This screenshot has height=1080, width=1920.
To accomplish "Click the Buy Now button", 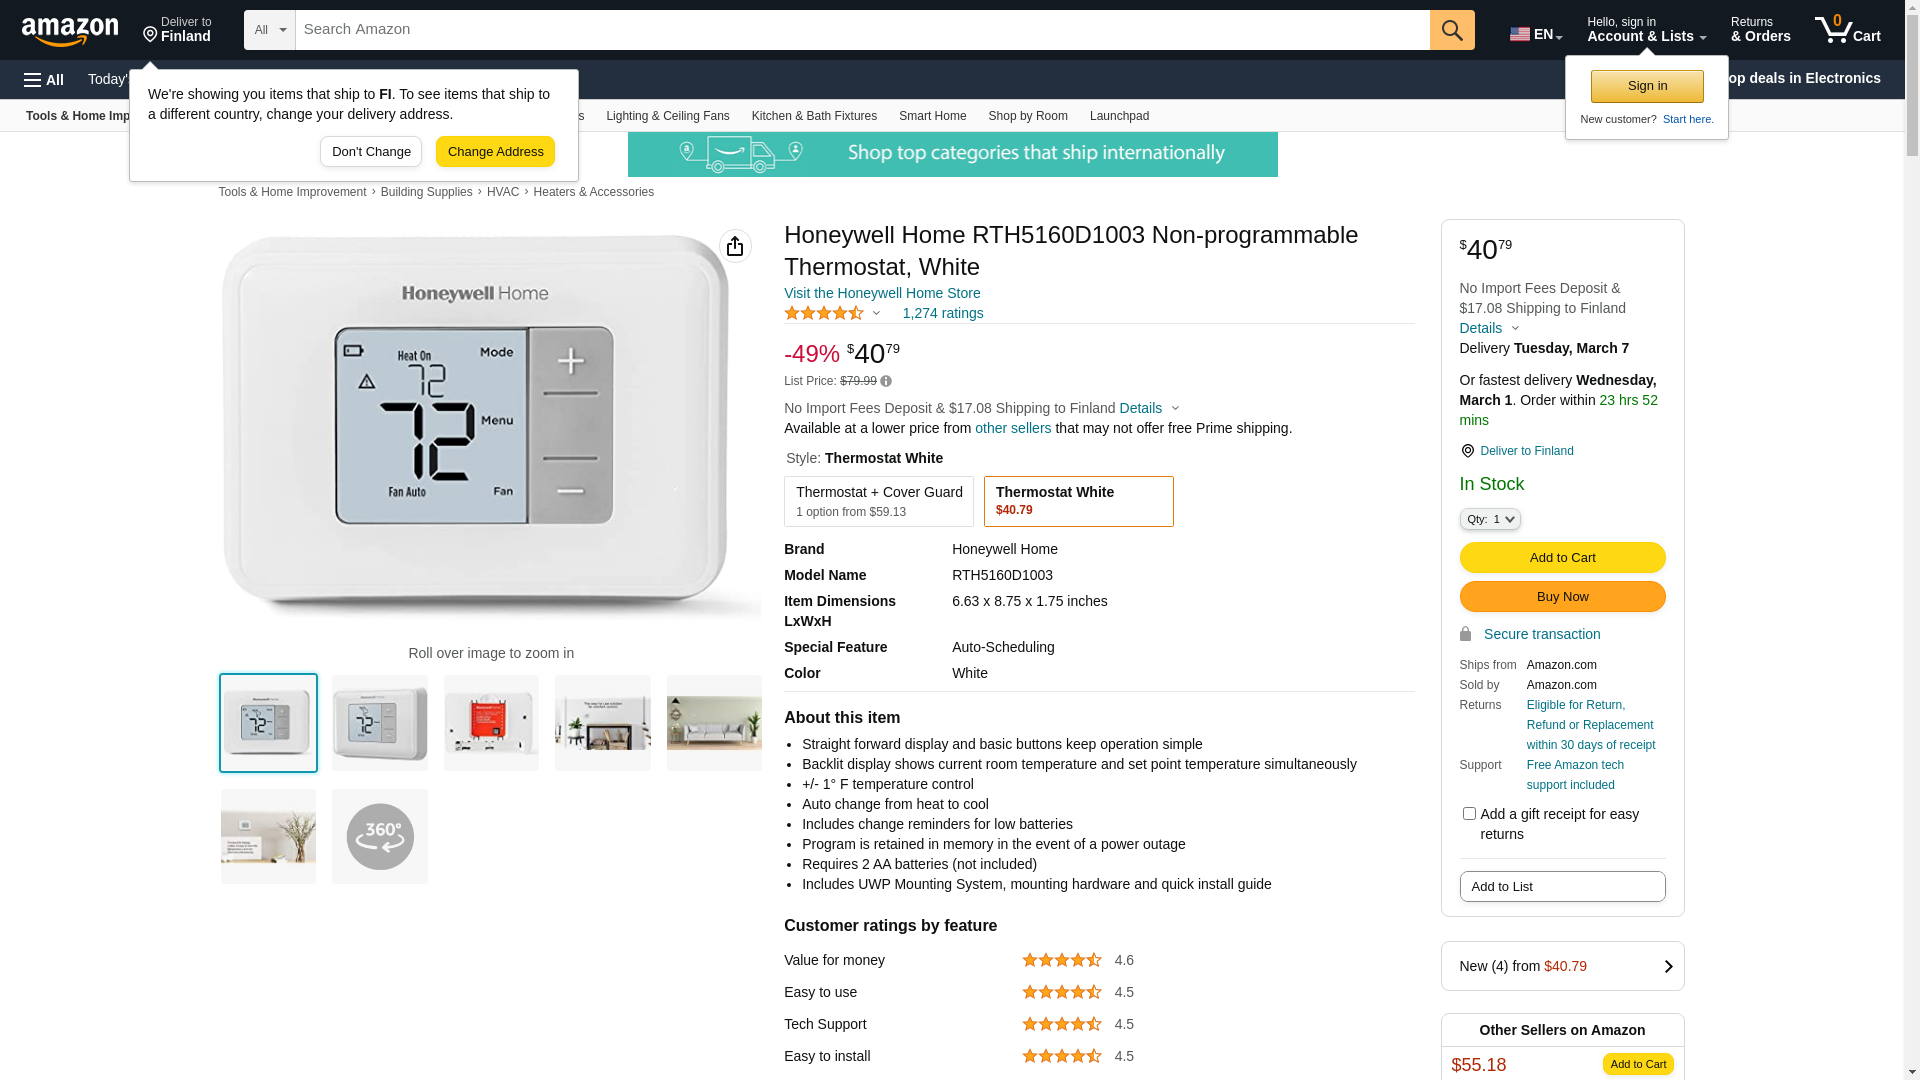I will click(1562, 596).
